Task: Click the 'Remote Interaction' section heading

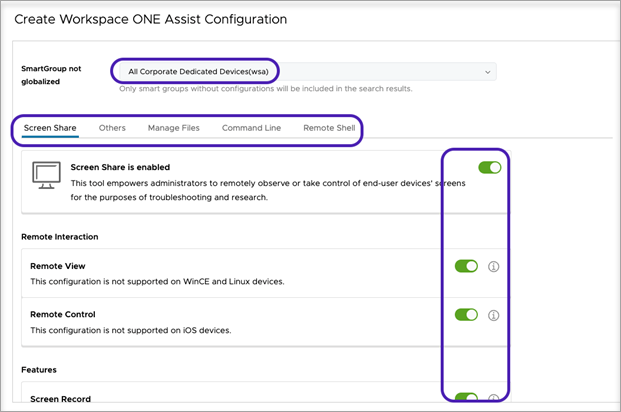Action: click(x=60, y=237)
